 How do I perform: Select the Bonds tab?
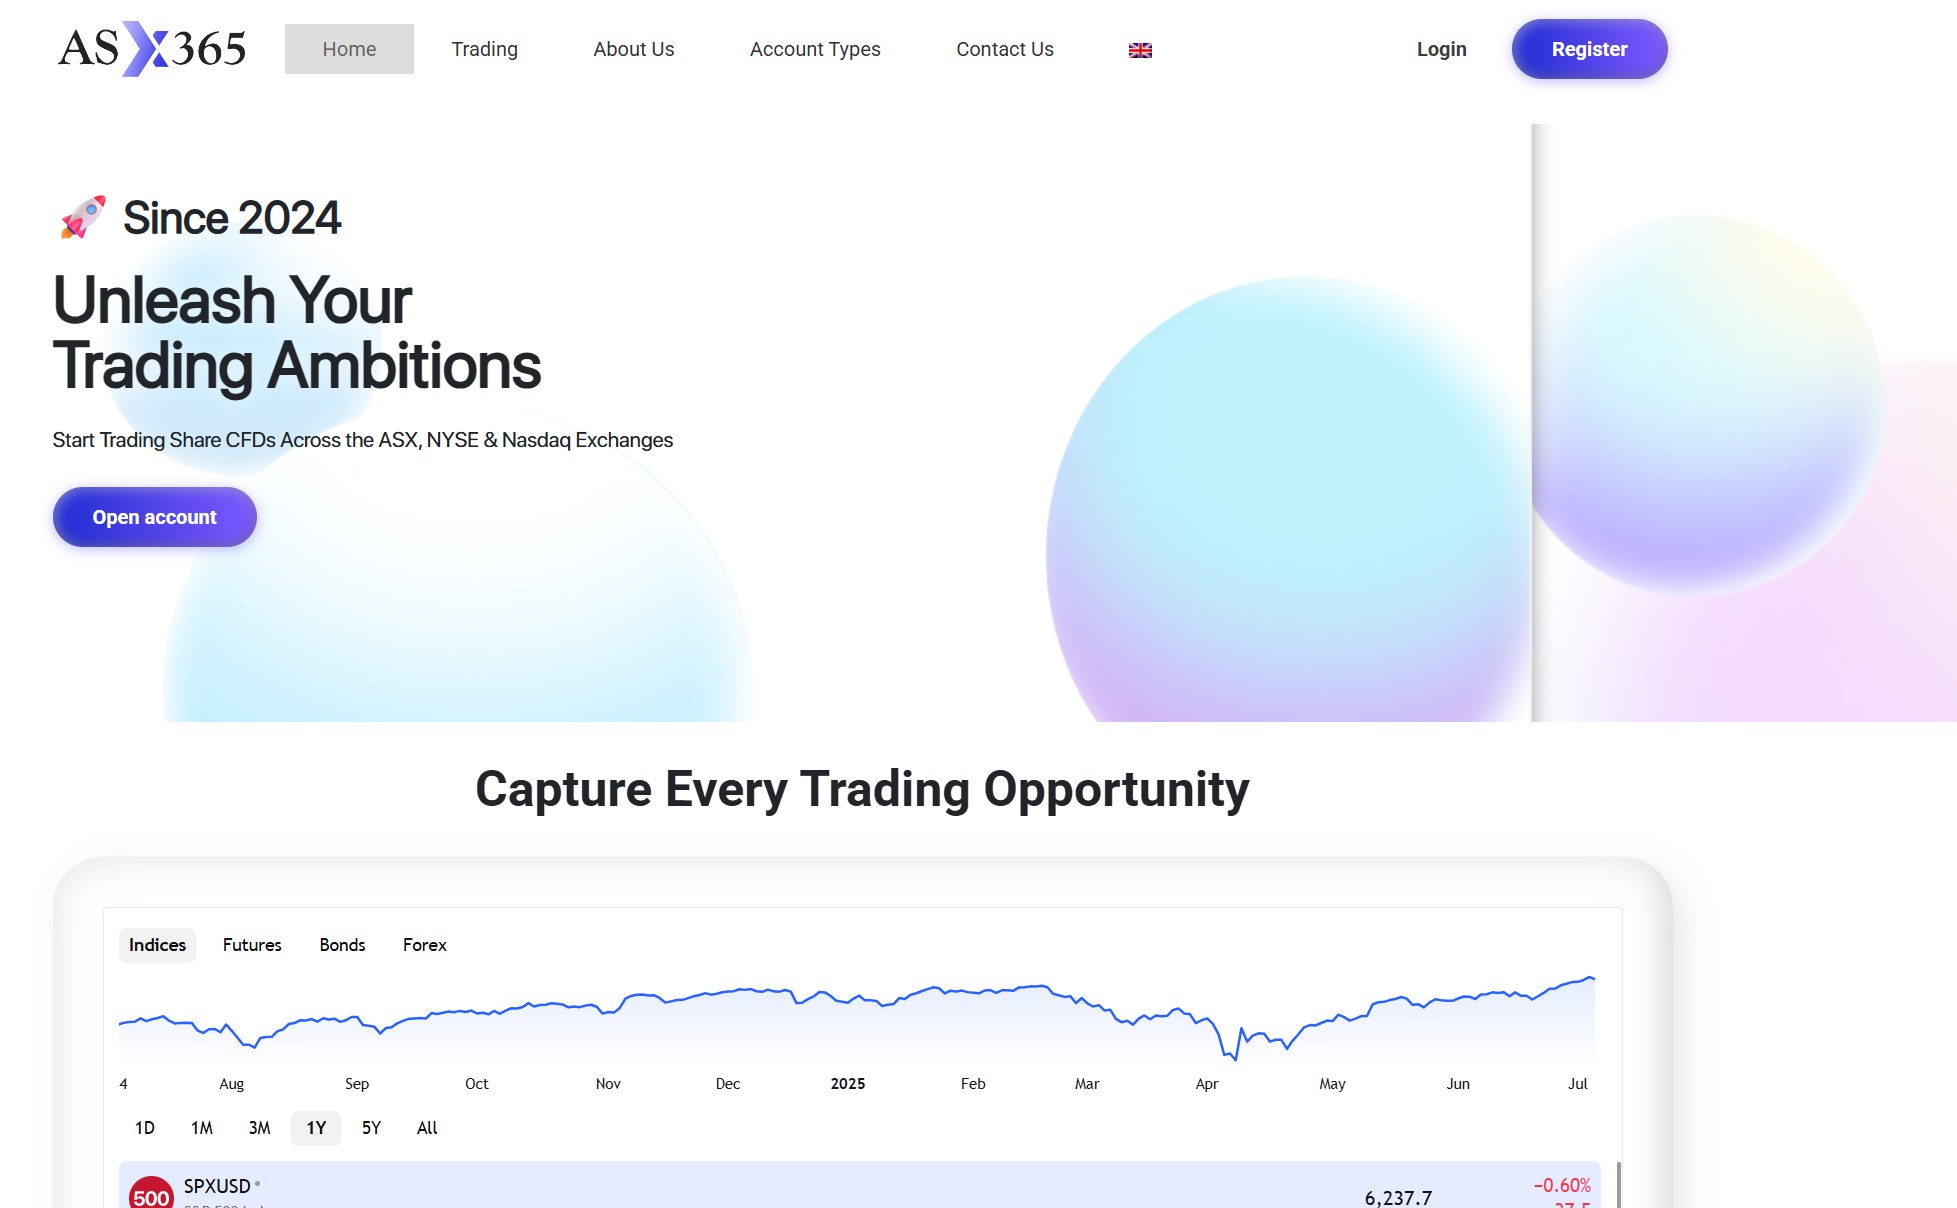click(342, 945)
